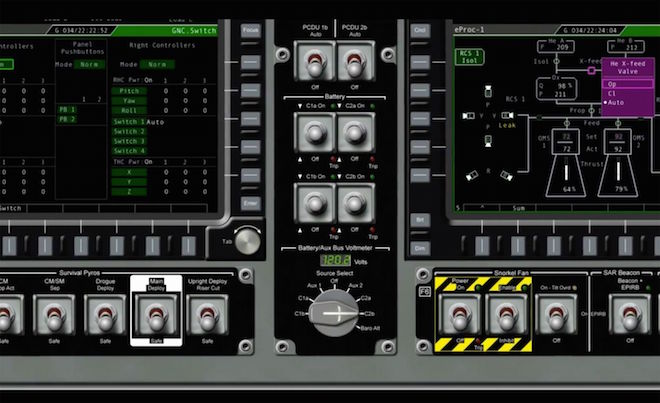Adjust the OMS 2 thrust bar
Viewport: 660px width, 403px height.
618,169
